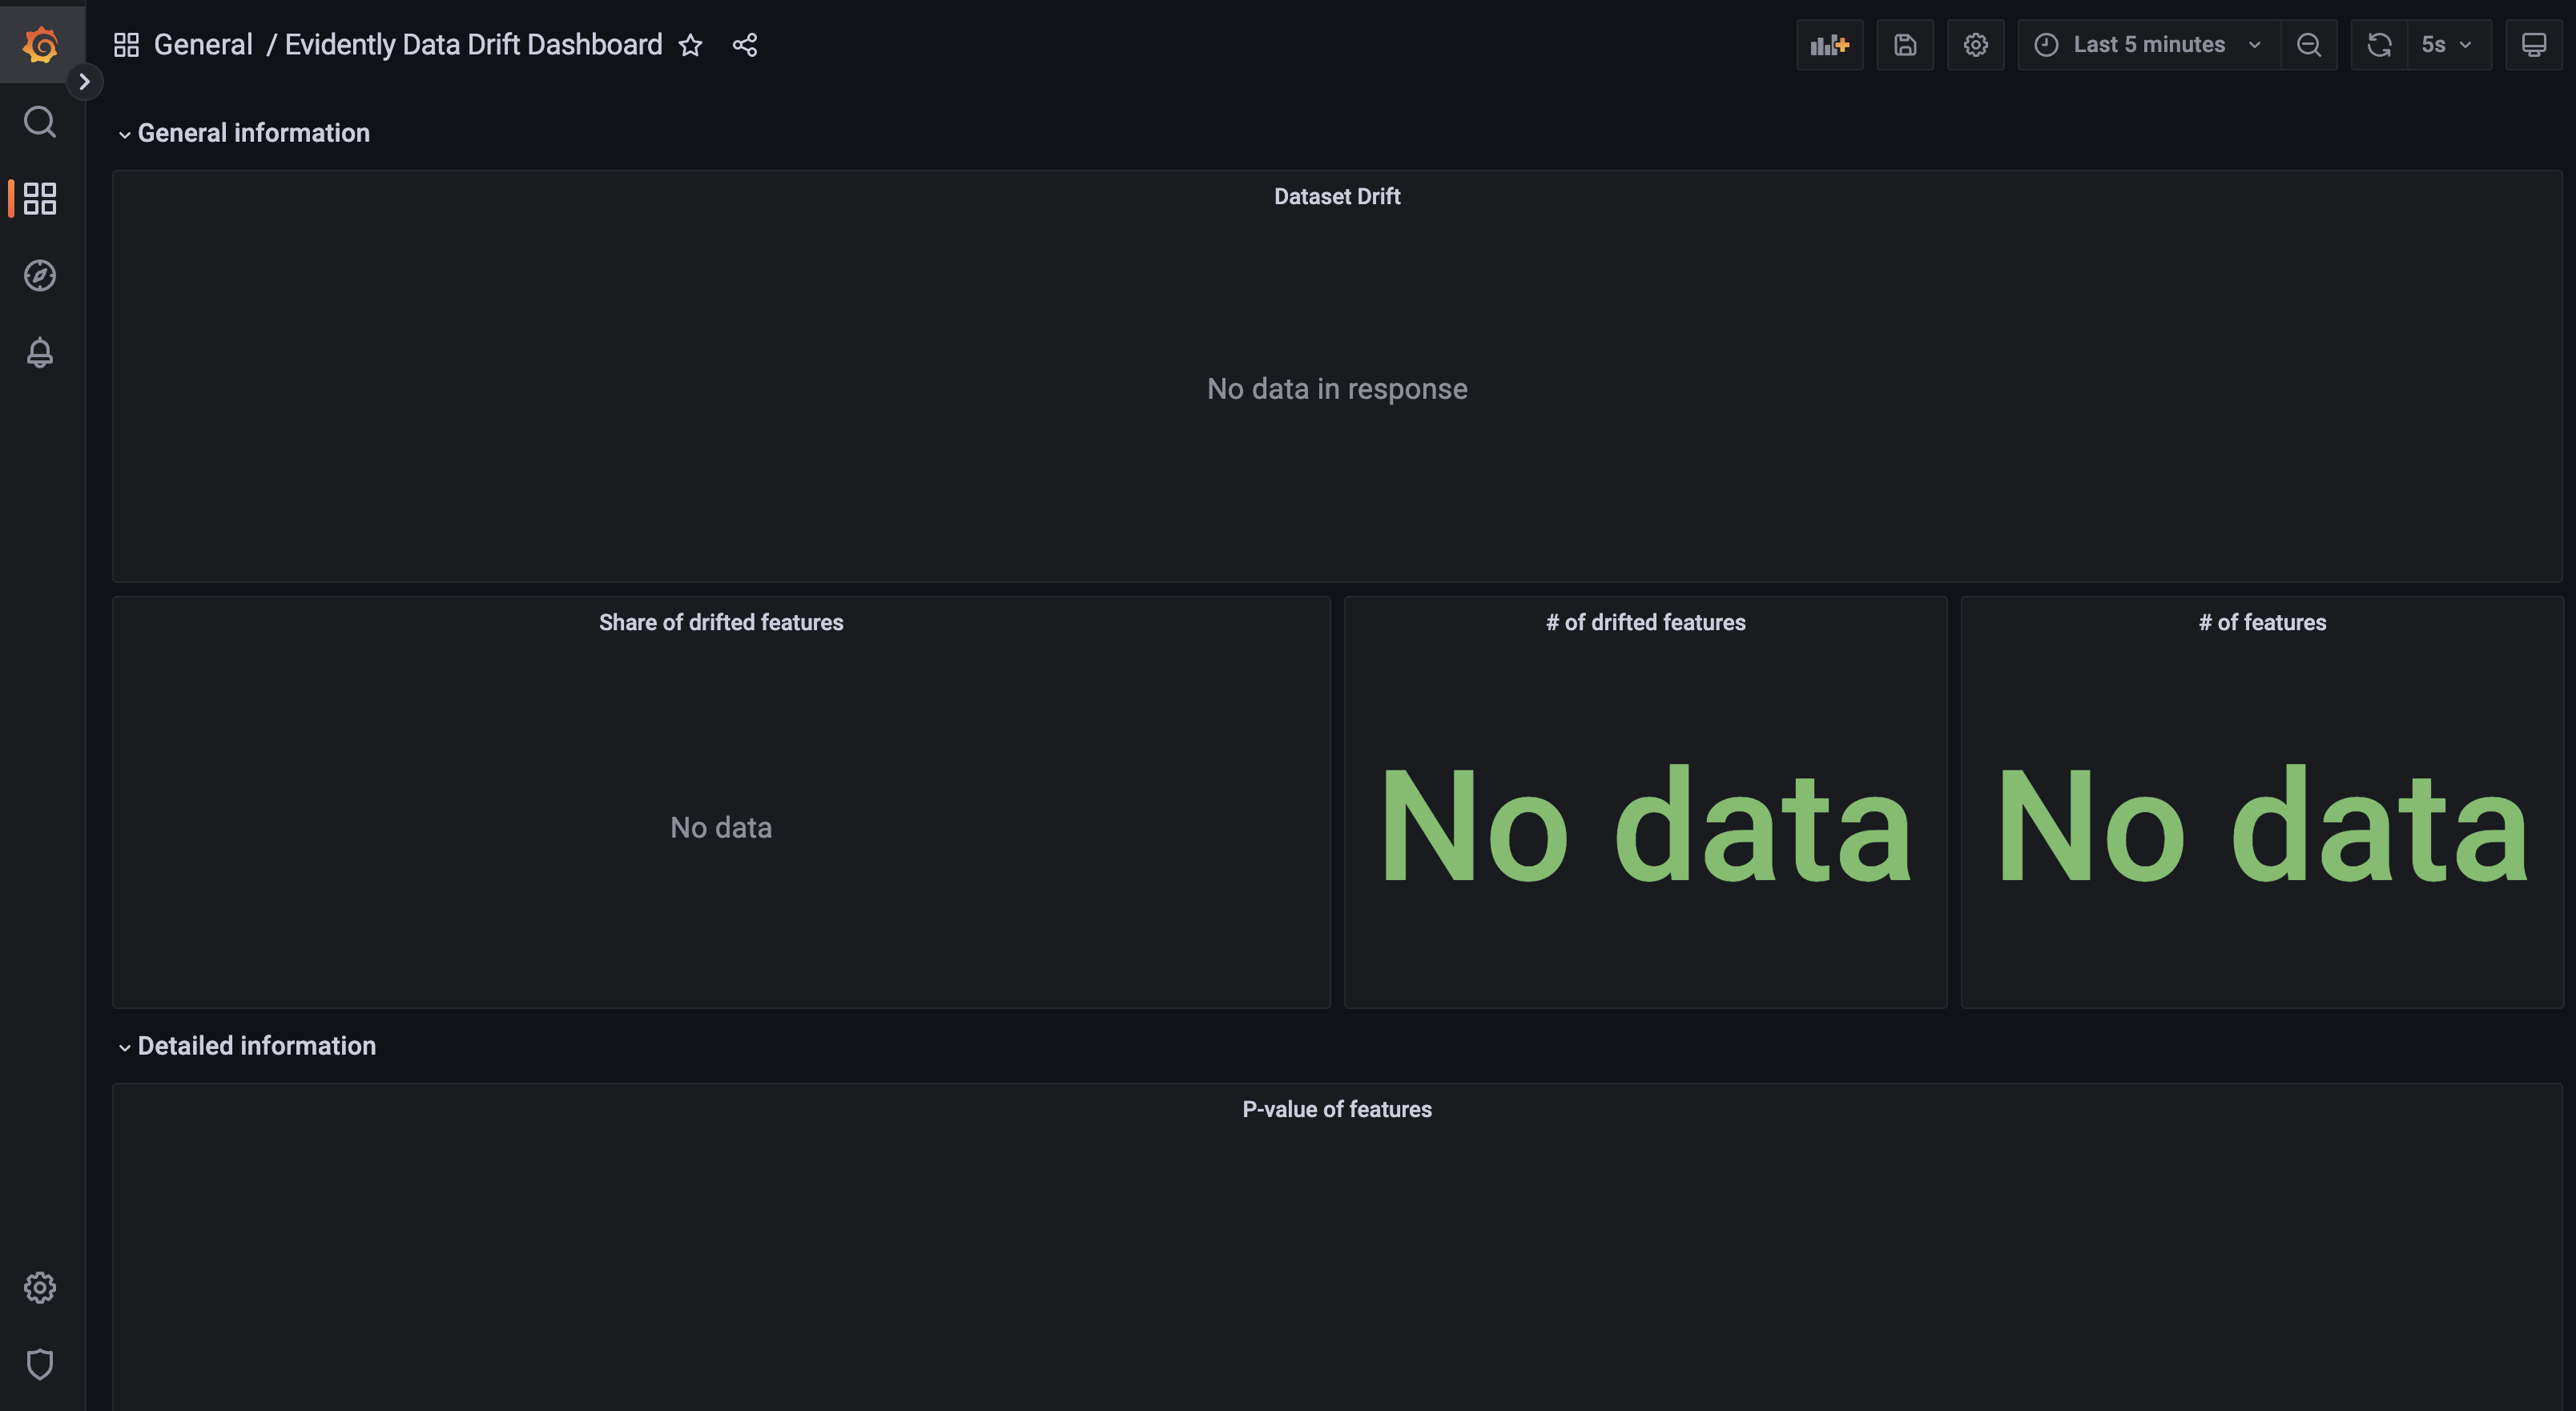Open the search dashboards icon
Viewport: 2576px width, 1411px height.
tap(40, 122)
